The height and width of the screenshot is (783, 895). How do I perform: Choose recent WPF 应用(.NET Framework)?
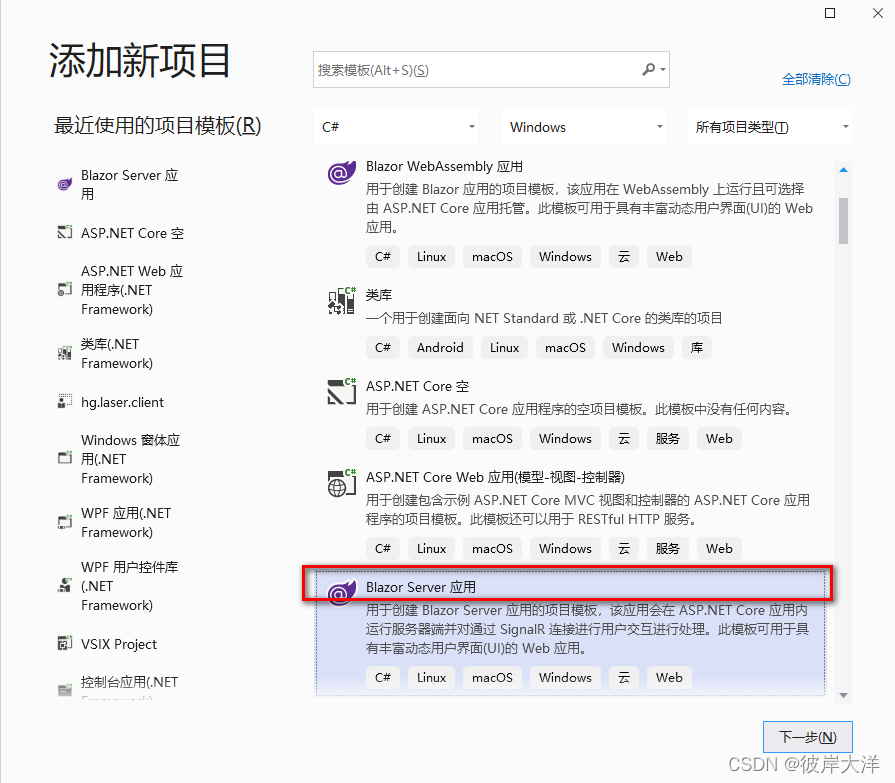126,522
